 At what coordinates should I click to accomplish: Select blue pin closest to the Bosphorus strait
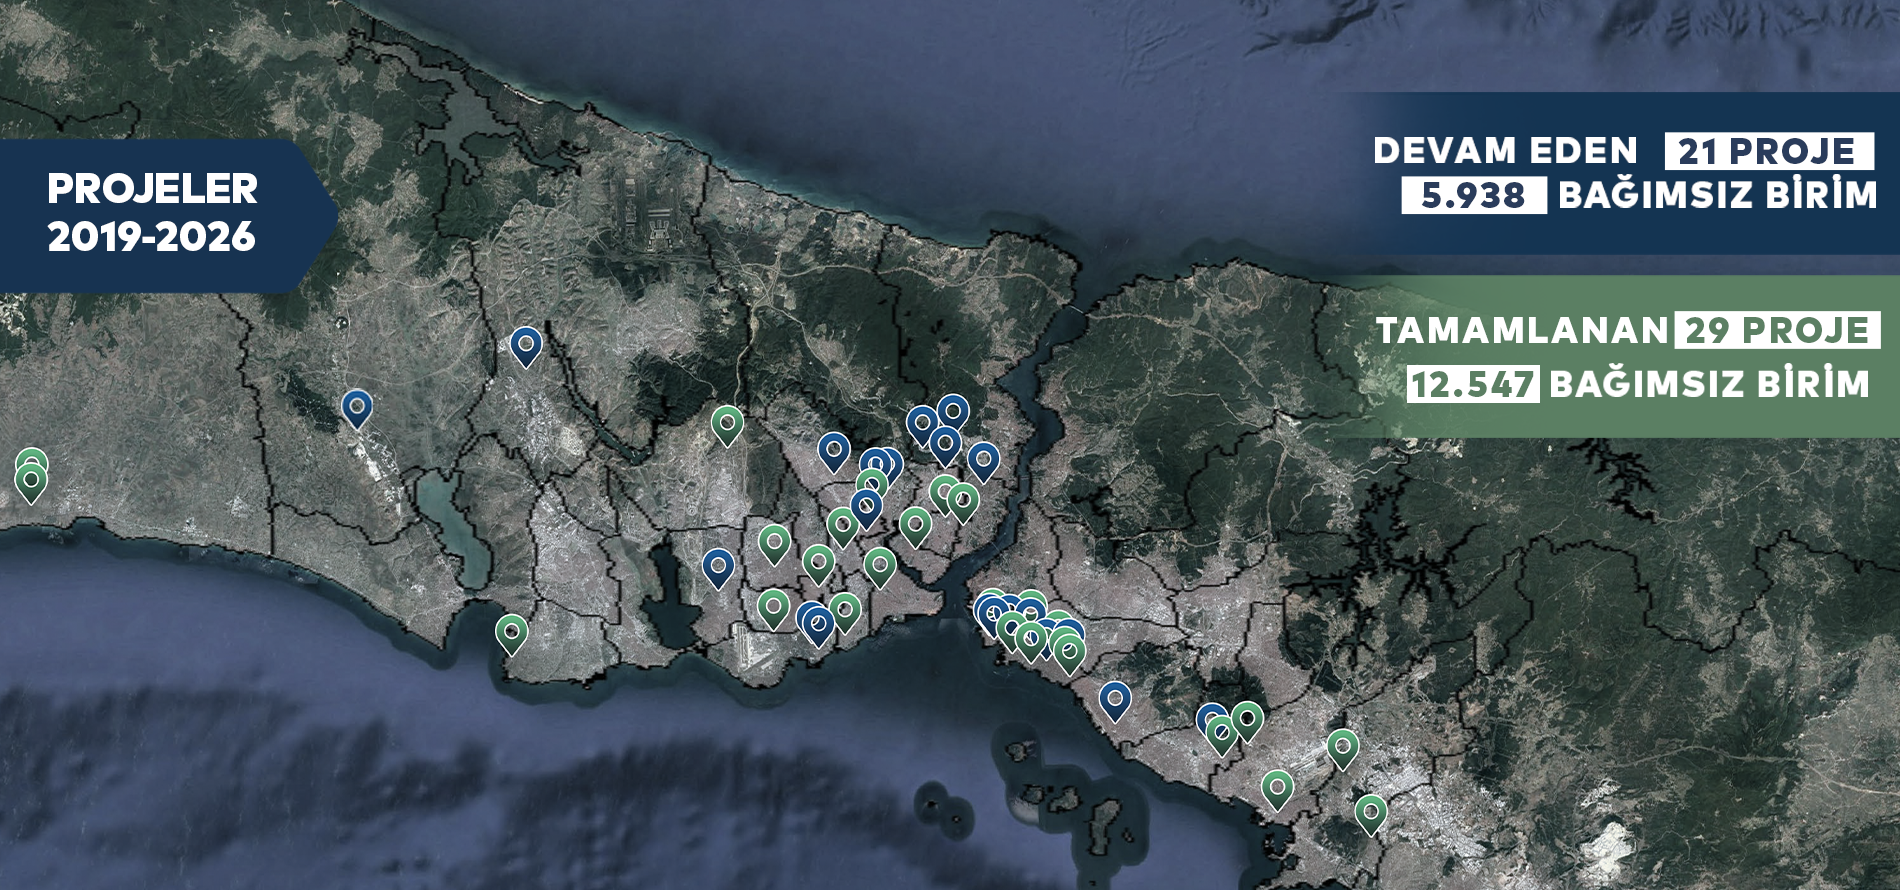[984, 460]
